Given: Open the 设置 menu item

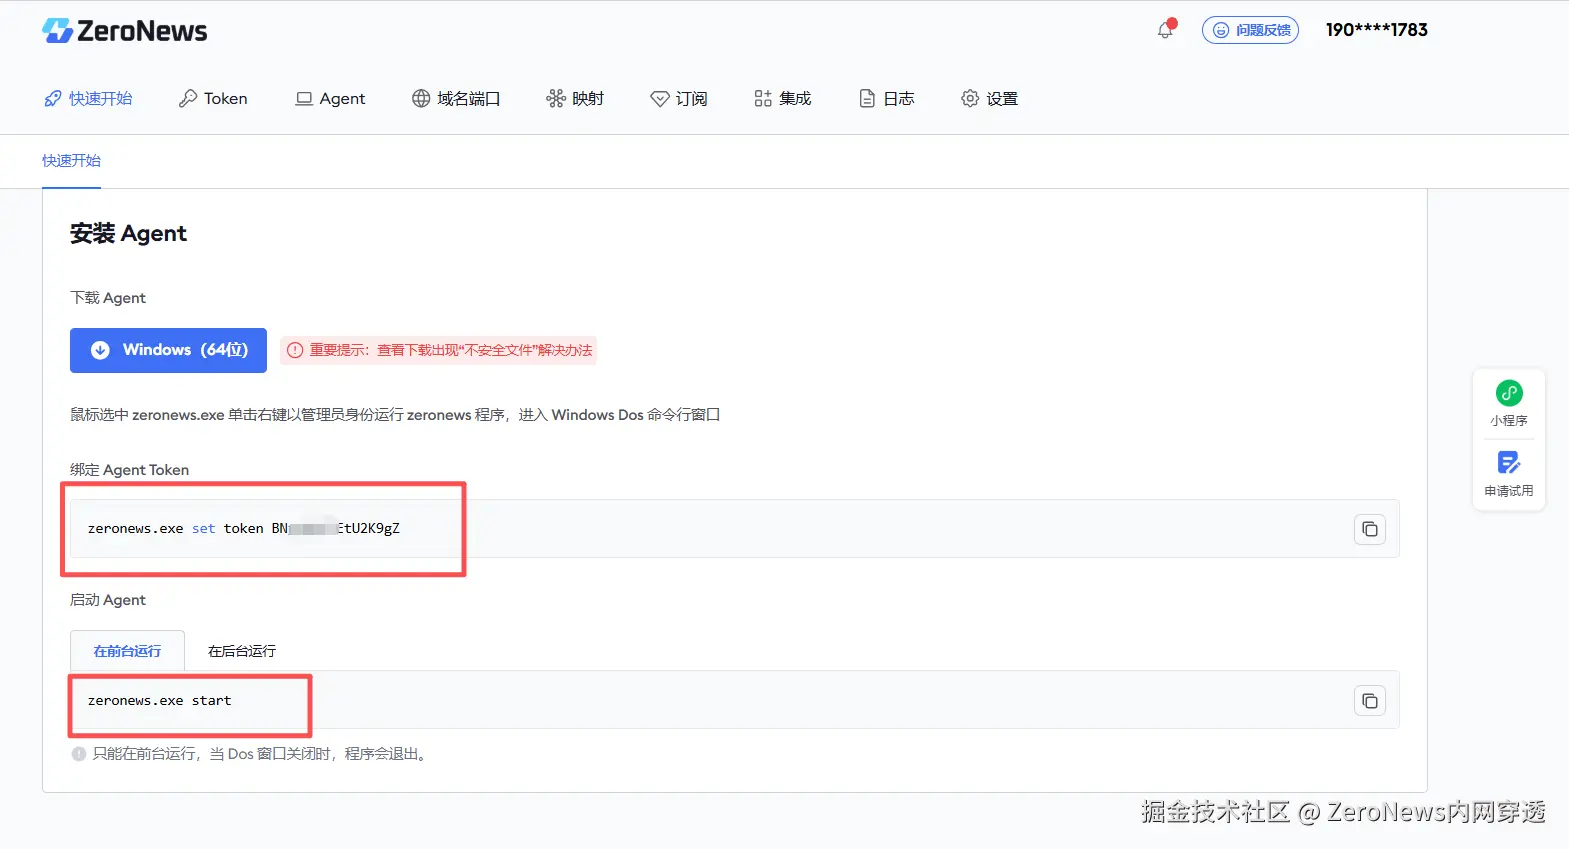Looking at the screenshot, I should [990, 98].
